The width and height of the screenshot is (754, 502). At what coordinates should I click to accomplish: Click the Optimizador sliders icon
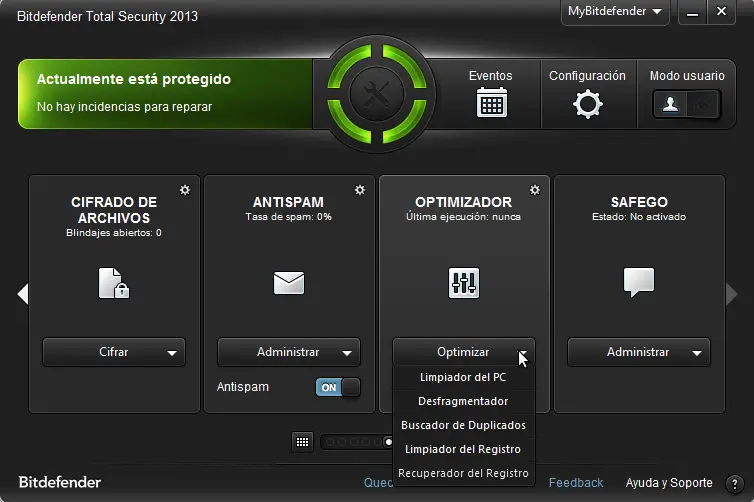coord(464,283)
